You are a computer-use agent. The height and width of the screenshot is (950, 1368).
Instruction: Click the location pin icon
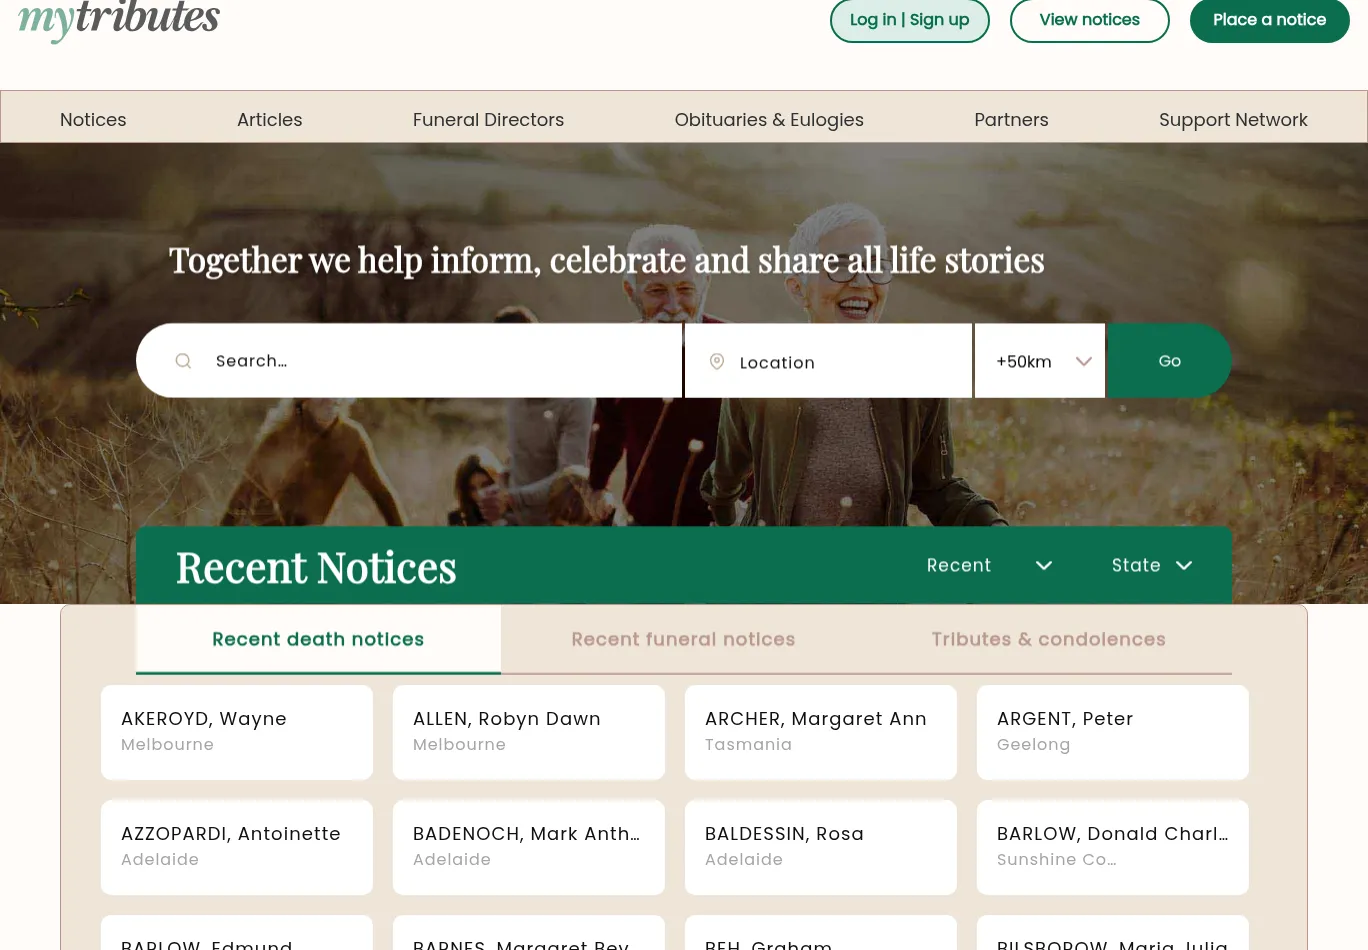[717, 361]
